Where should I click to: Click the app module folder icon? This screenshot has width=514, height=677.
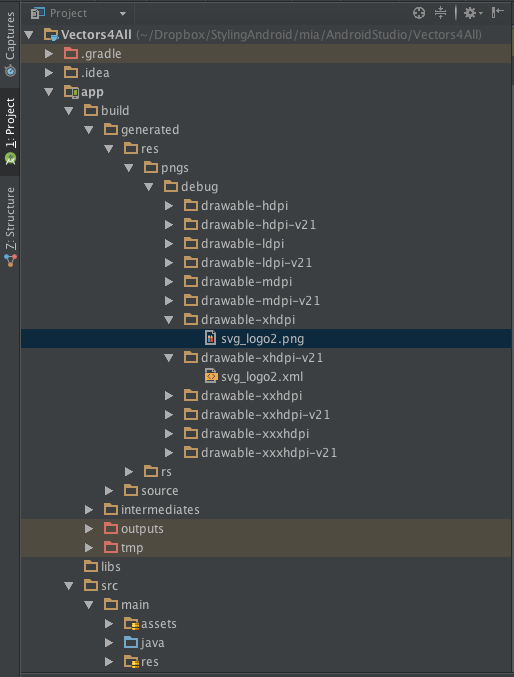(x=71, y=92)
